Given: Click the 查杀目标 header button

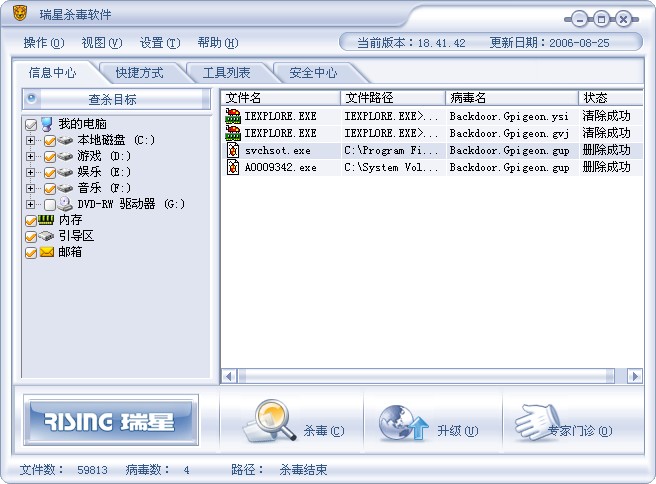Looking at the screenshot, I should (x=116, y=99).
